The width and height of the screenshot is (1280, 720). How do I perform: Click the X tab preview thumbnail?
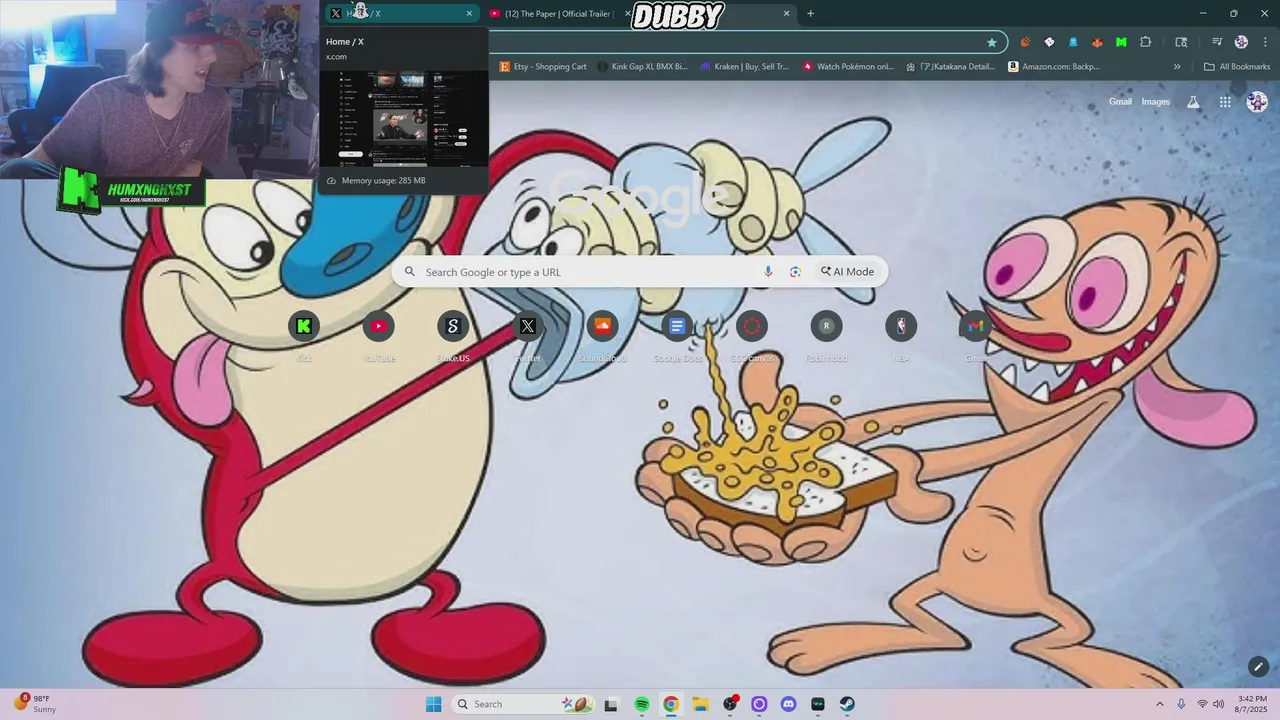tap(404, 118)
